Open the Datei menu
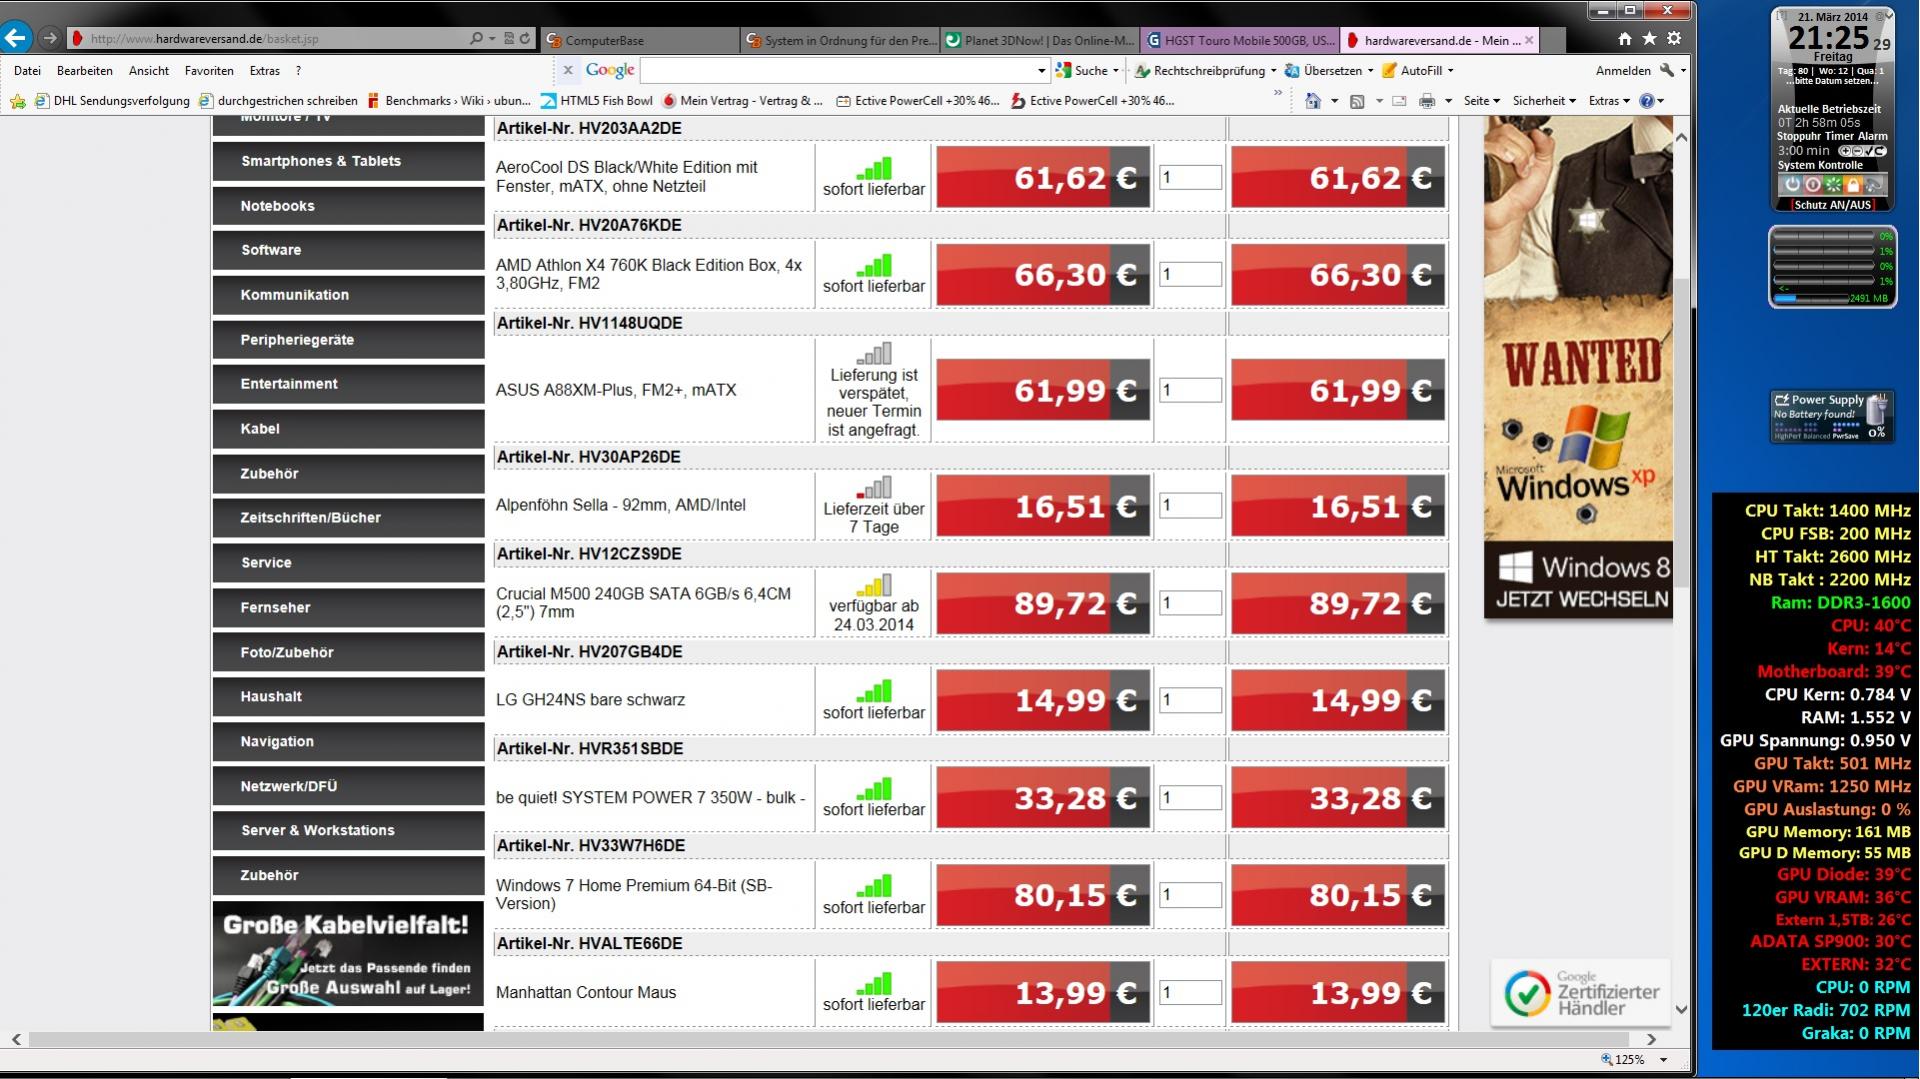Screen dimensions: 1920x1079 click(28, 71)
